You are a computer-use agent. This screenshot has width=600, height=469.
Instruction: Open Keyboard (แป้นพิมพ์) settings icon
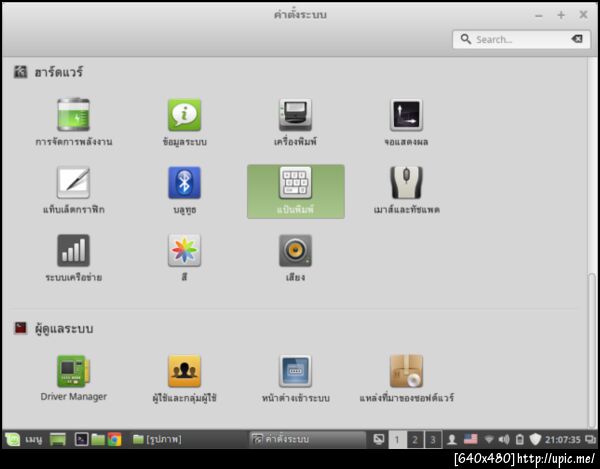tap(295, 182)
